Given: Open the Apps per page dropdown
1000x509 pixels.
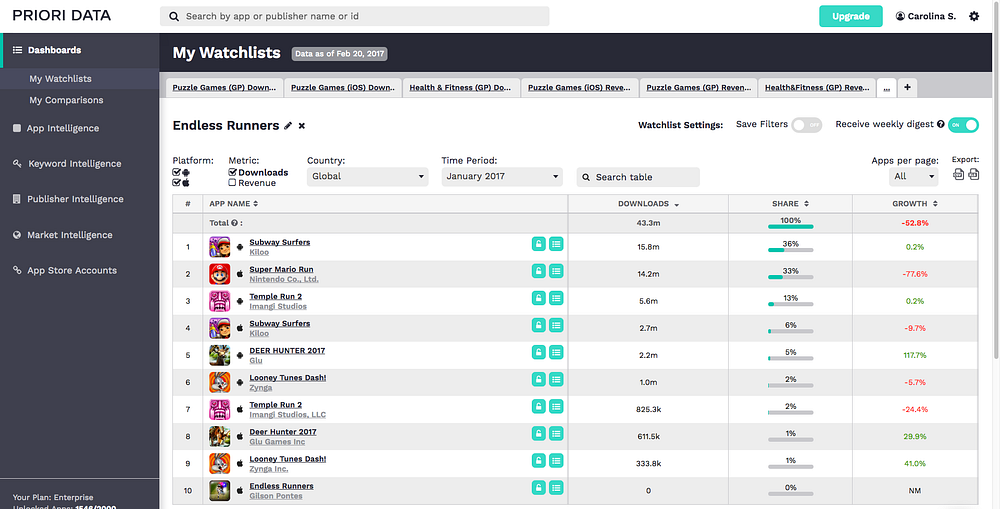Looking at the screenshot, I should coord(913,176).
